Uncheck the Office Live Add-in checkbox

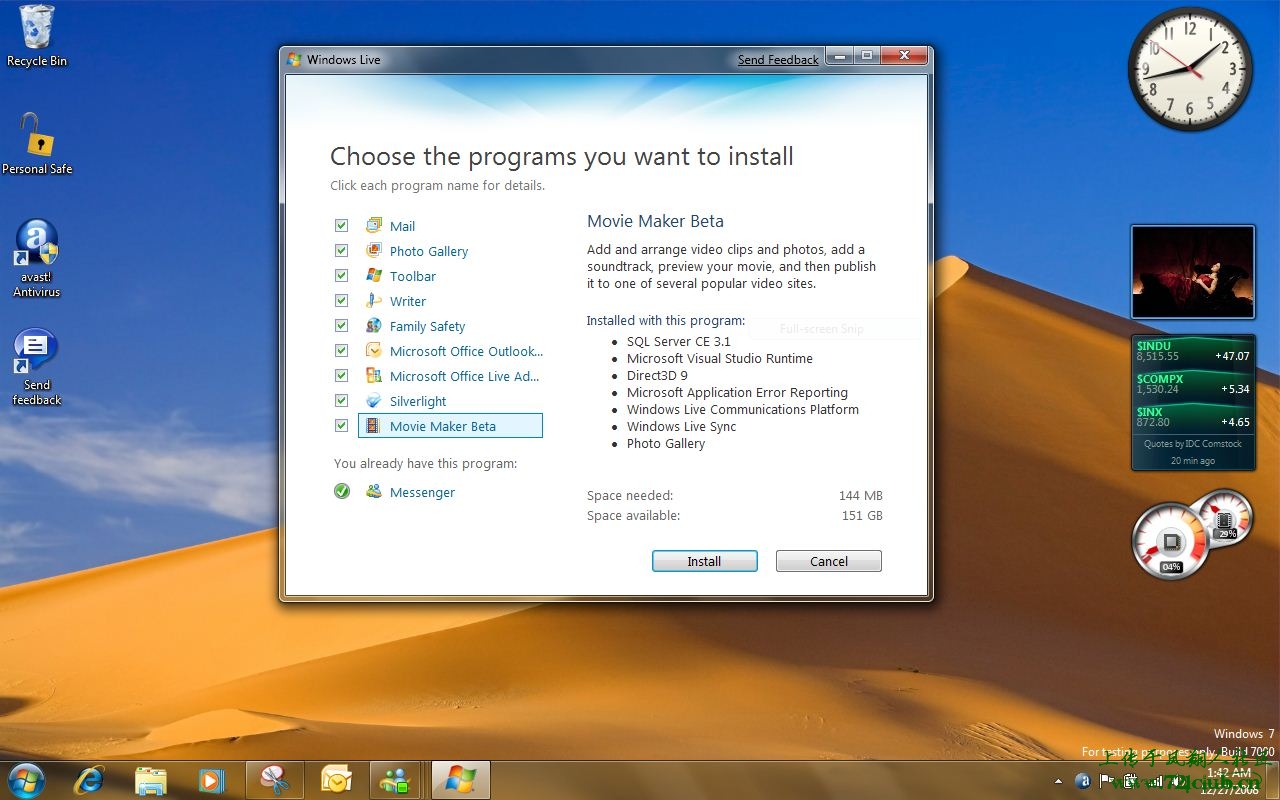(x=341, y=375)
